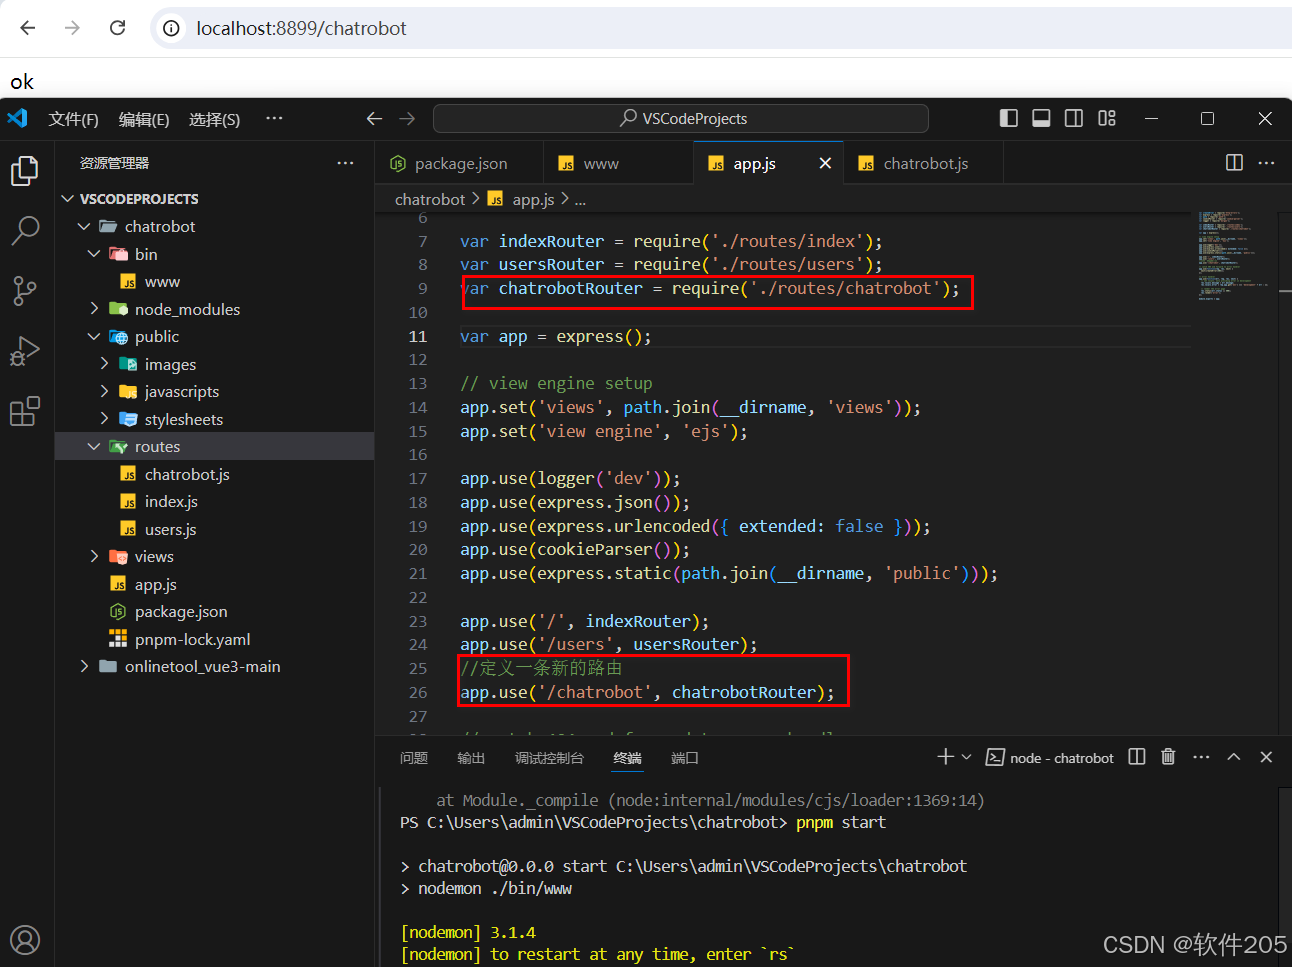The width and height of the screenshot is (1292, 967).
Task: Collapse the public folder
Action: [x=94, y=336]
